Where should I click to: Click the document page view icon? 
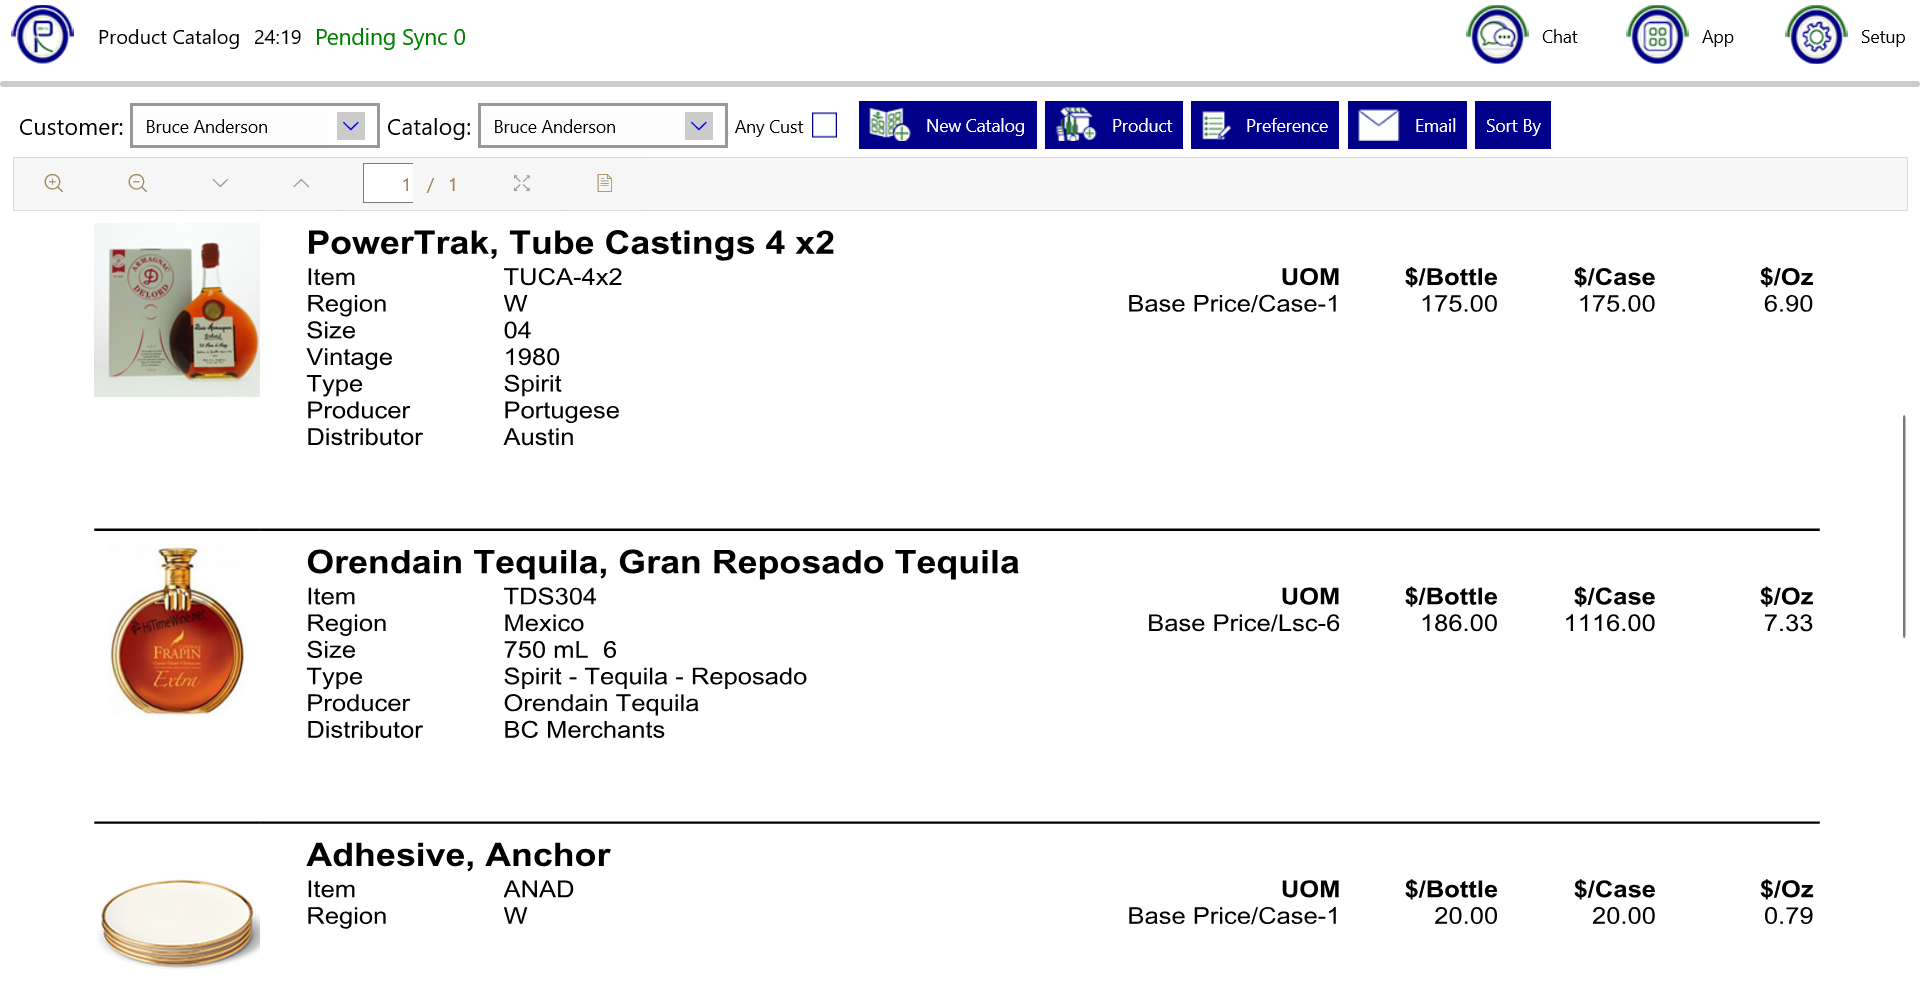pos(604,183)
